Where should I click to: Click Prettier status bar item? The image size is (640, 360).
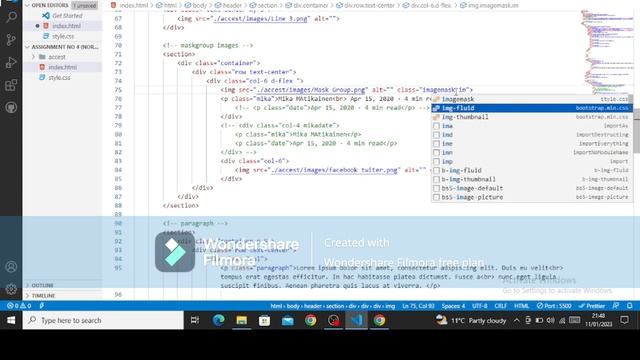591,306
